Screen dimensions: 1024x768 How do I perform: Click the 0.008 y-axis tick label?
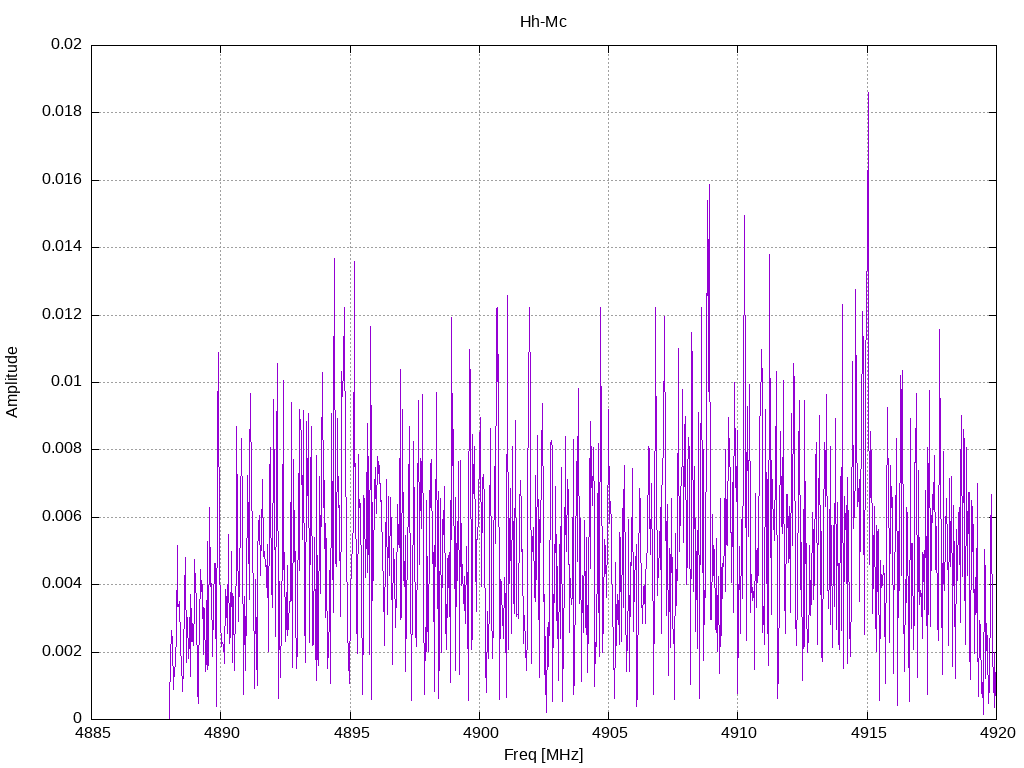(x=62, y=449)
